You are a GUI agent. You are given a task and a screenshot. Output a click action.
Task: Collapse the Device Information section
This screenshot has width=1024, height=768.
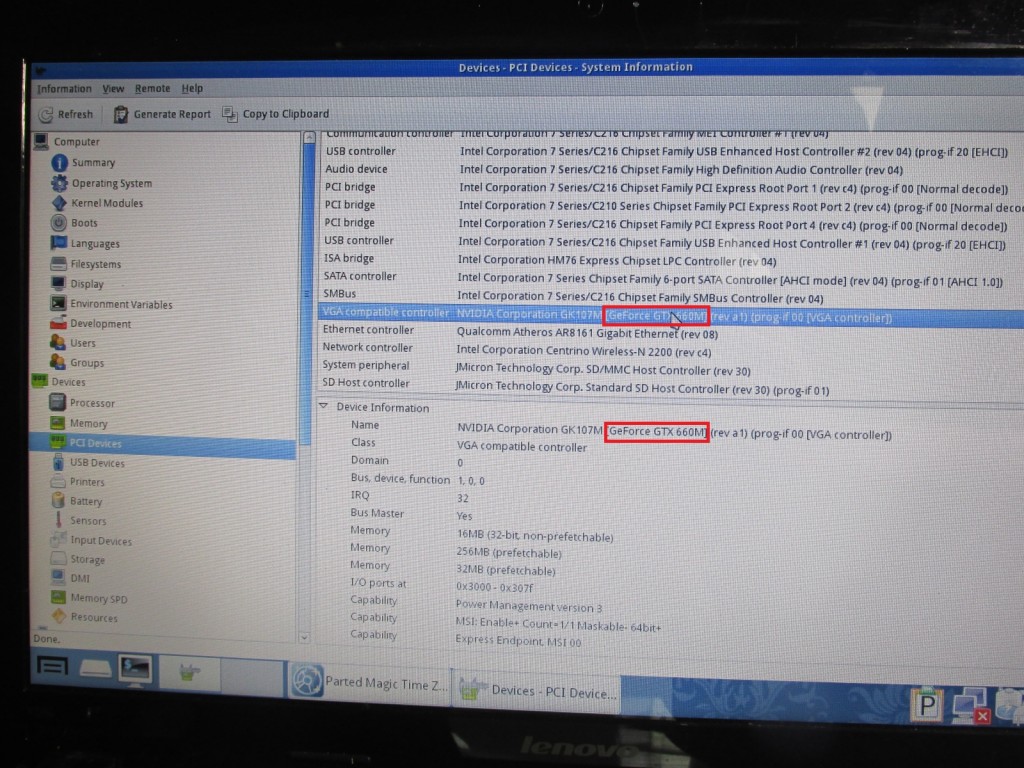(x=323, y=406)
